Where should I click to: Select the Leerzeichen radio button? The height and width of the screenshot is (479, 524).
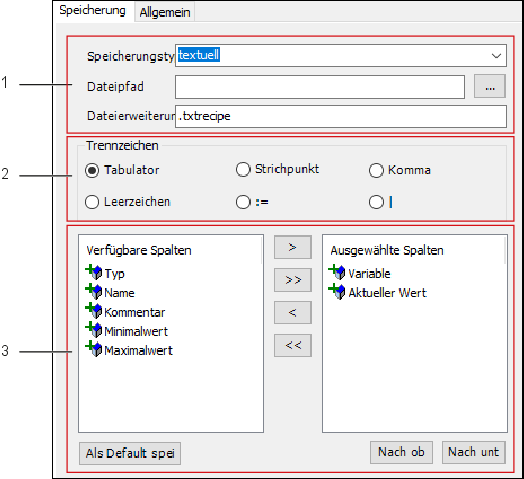[92, 202]
